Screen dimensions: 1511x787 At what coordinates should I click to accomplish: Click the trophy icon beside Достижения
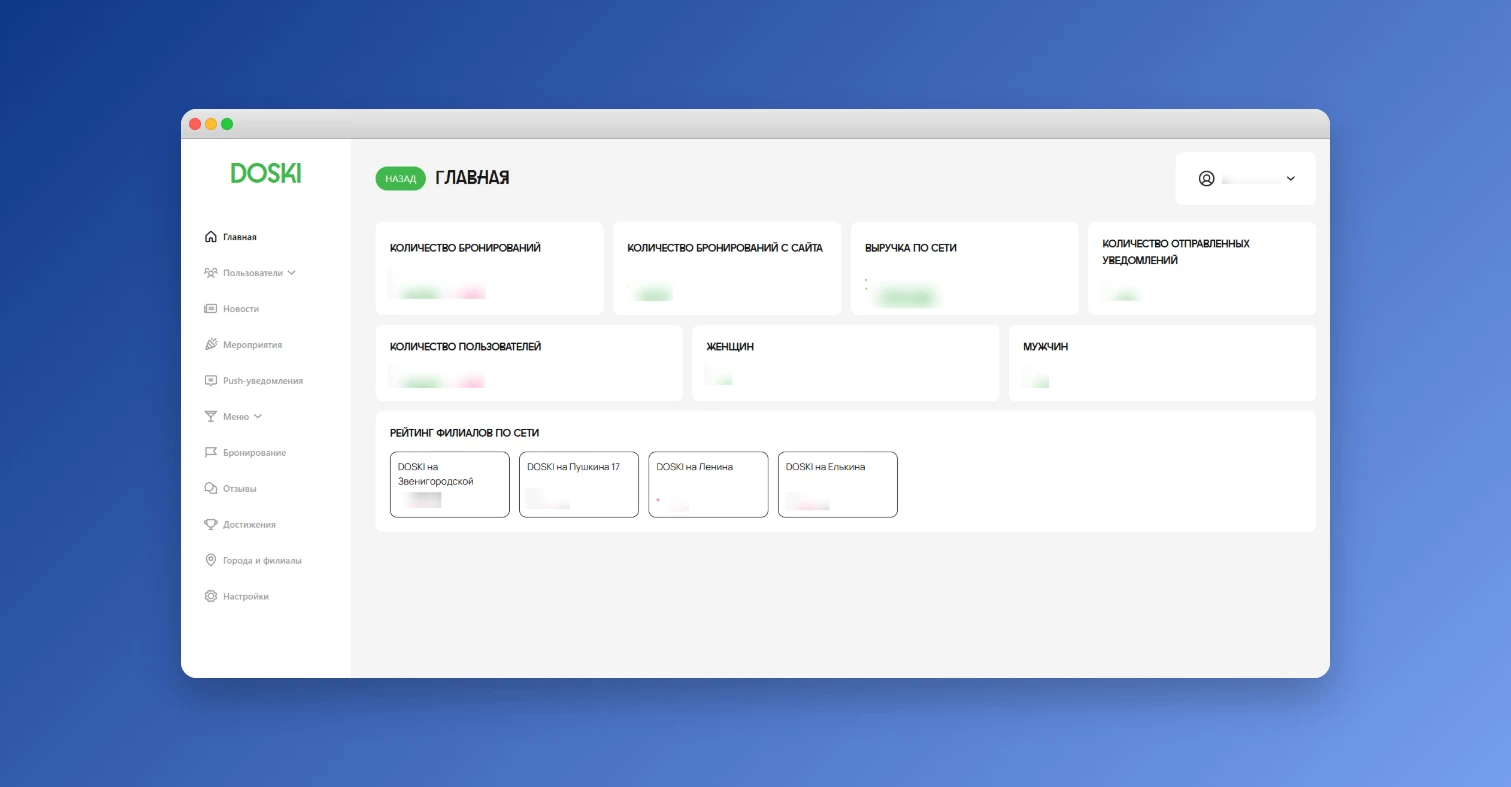click(210, 524)
